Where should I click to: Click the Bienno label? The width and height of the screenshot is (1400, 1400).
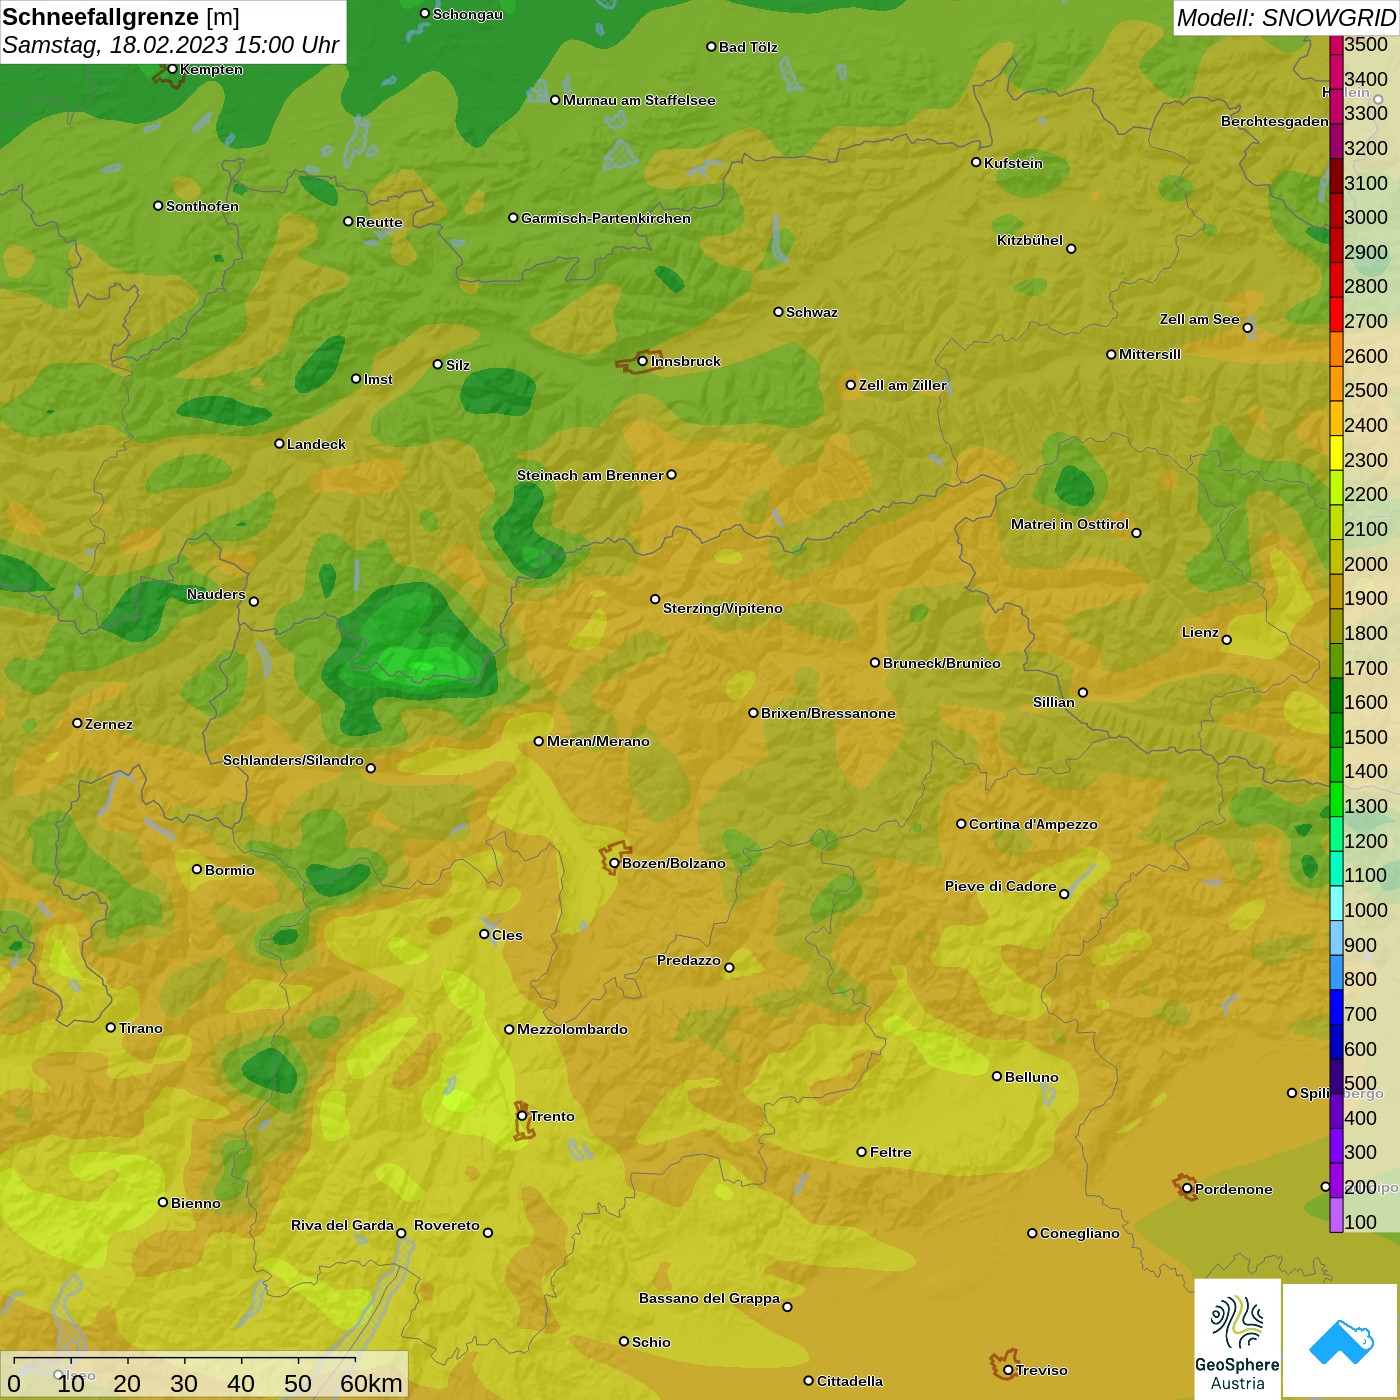pyautogui.click(x=196, y=1203)
